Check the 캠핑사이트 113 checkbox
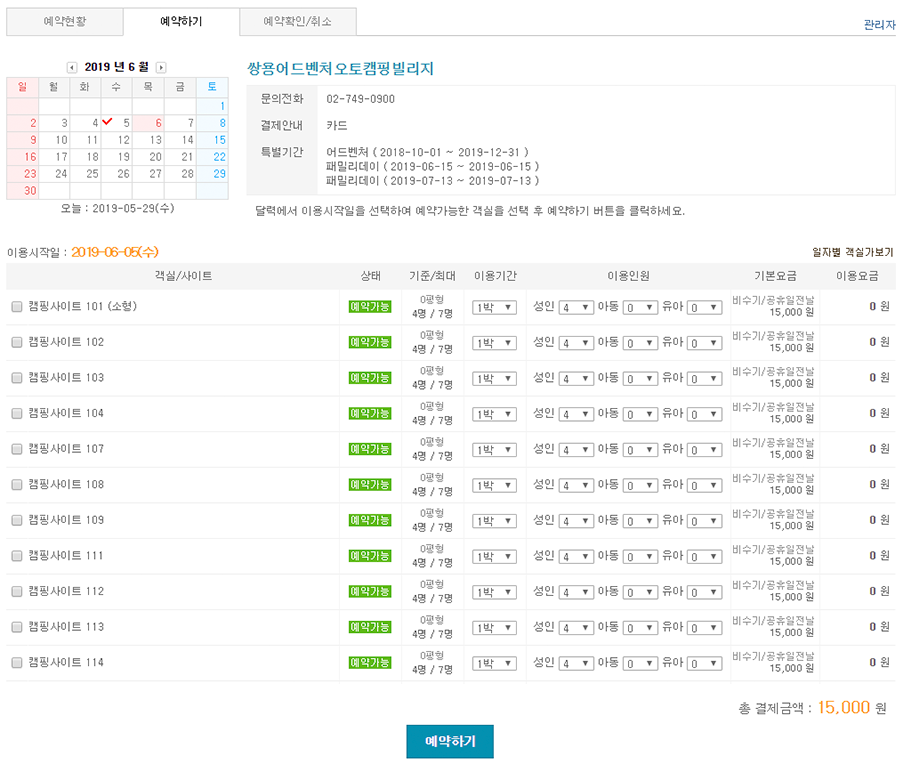900x775 pixels. (17, 627)
